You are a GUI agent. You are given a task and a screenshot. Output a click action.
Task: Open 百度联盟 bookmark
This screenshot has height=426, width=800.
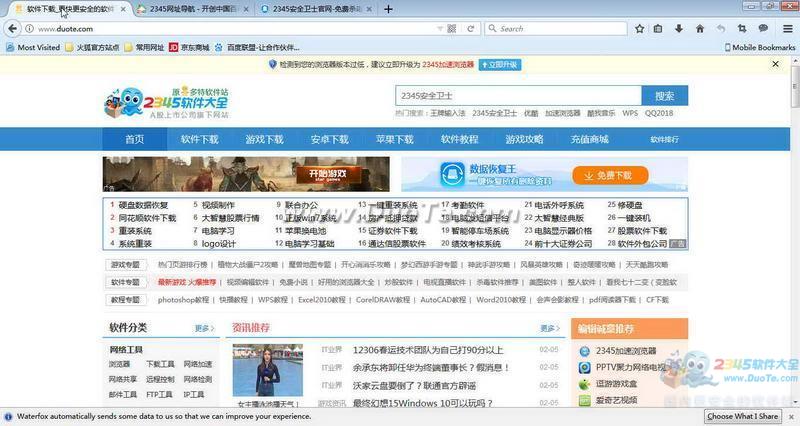click(257, 47)
